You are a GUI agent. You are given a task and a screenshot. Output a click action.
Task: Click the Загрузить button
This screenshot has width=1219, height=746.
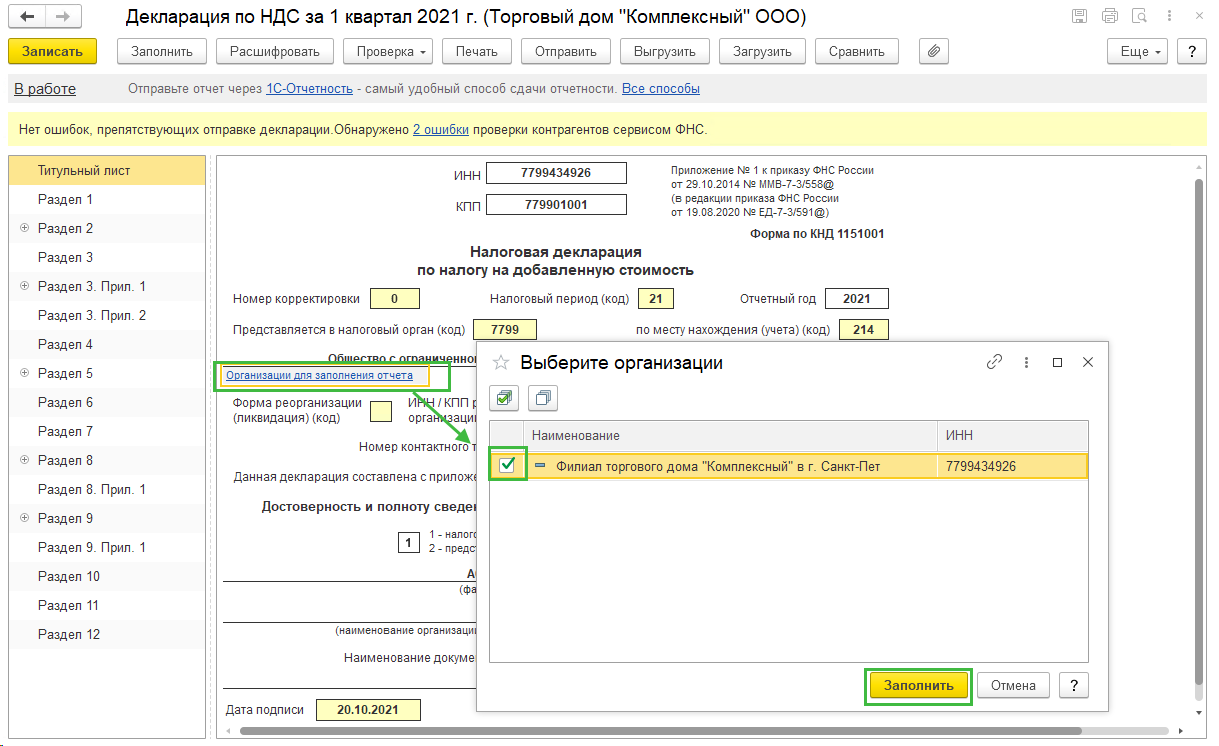tap(762, 51)
